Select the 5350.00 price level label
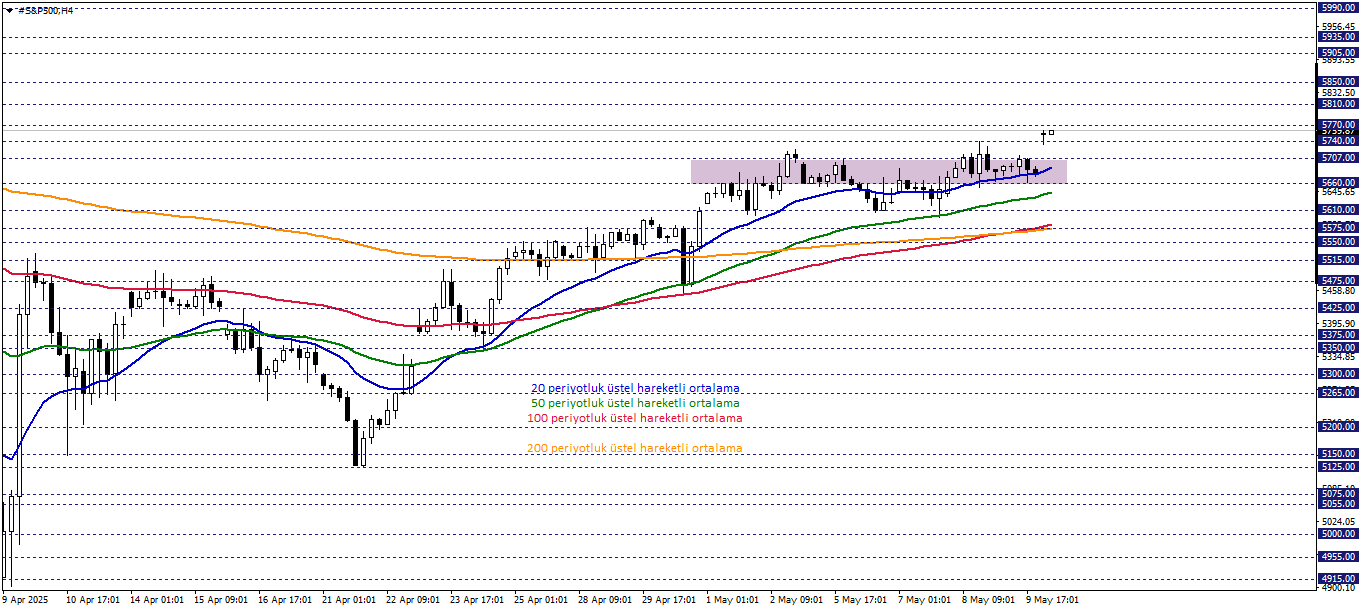 [x=1338, y=347]
